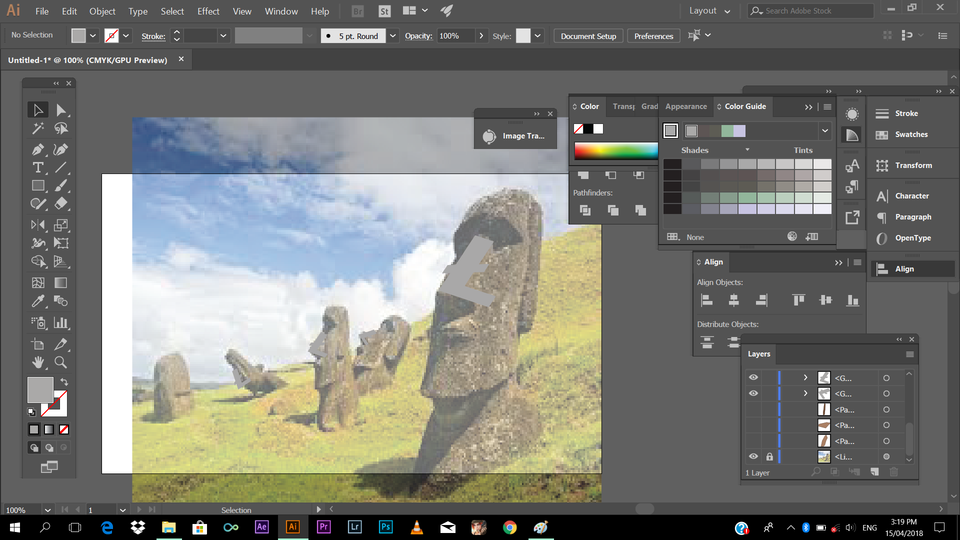Select the Type tool
This screenshot has width=960, height=540.
click(x=38, y=167)
